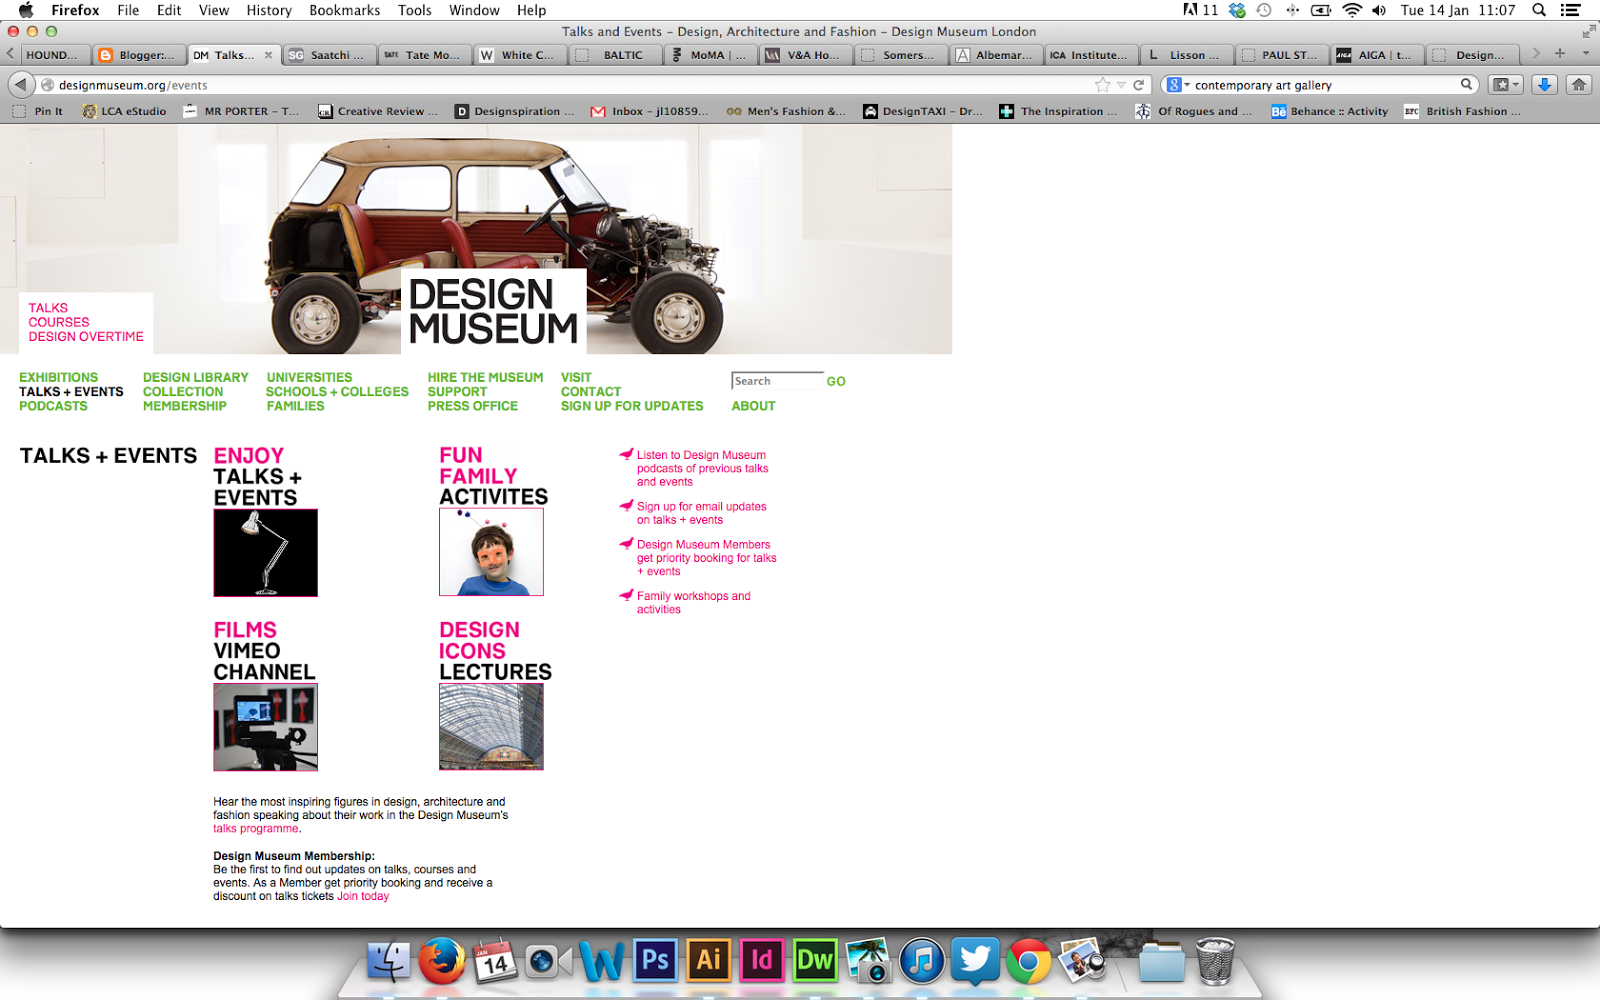Viewport: 1600px width, 1000px height.
Task: Click the DESIGN OVERTIME link
Action: point(86,337)
